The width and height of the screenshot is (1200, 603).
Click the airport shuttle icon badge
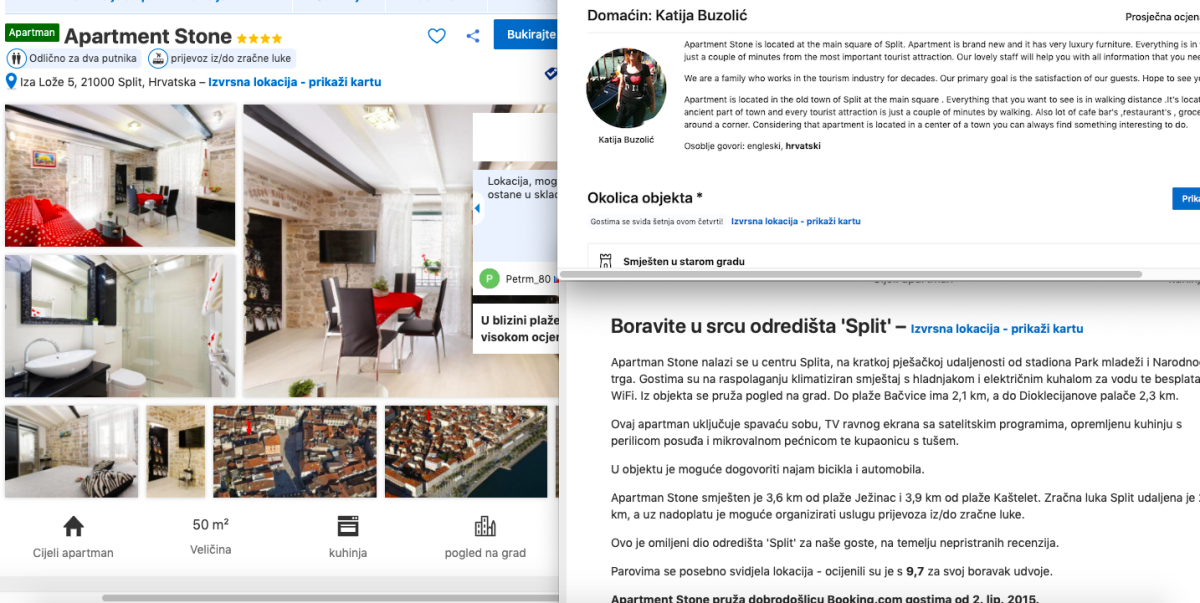pos(158,59)
